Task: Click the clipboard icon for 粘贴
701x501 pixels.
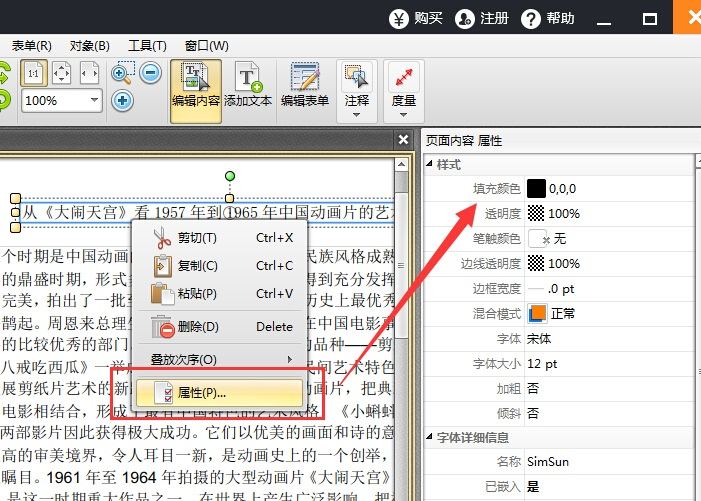Action: (162, 294)
